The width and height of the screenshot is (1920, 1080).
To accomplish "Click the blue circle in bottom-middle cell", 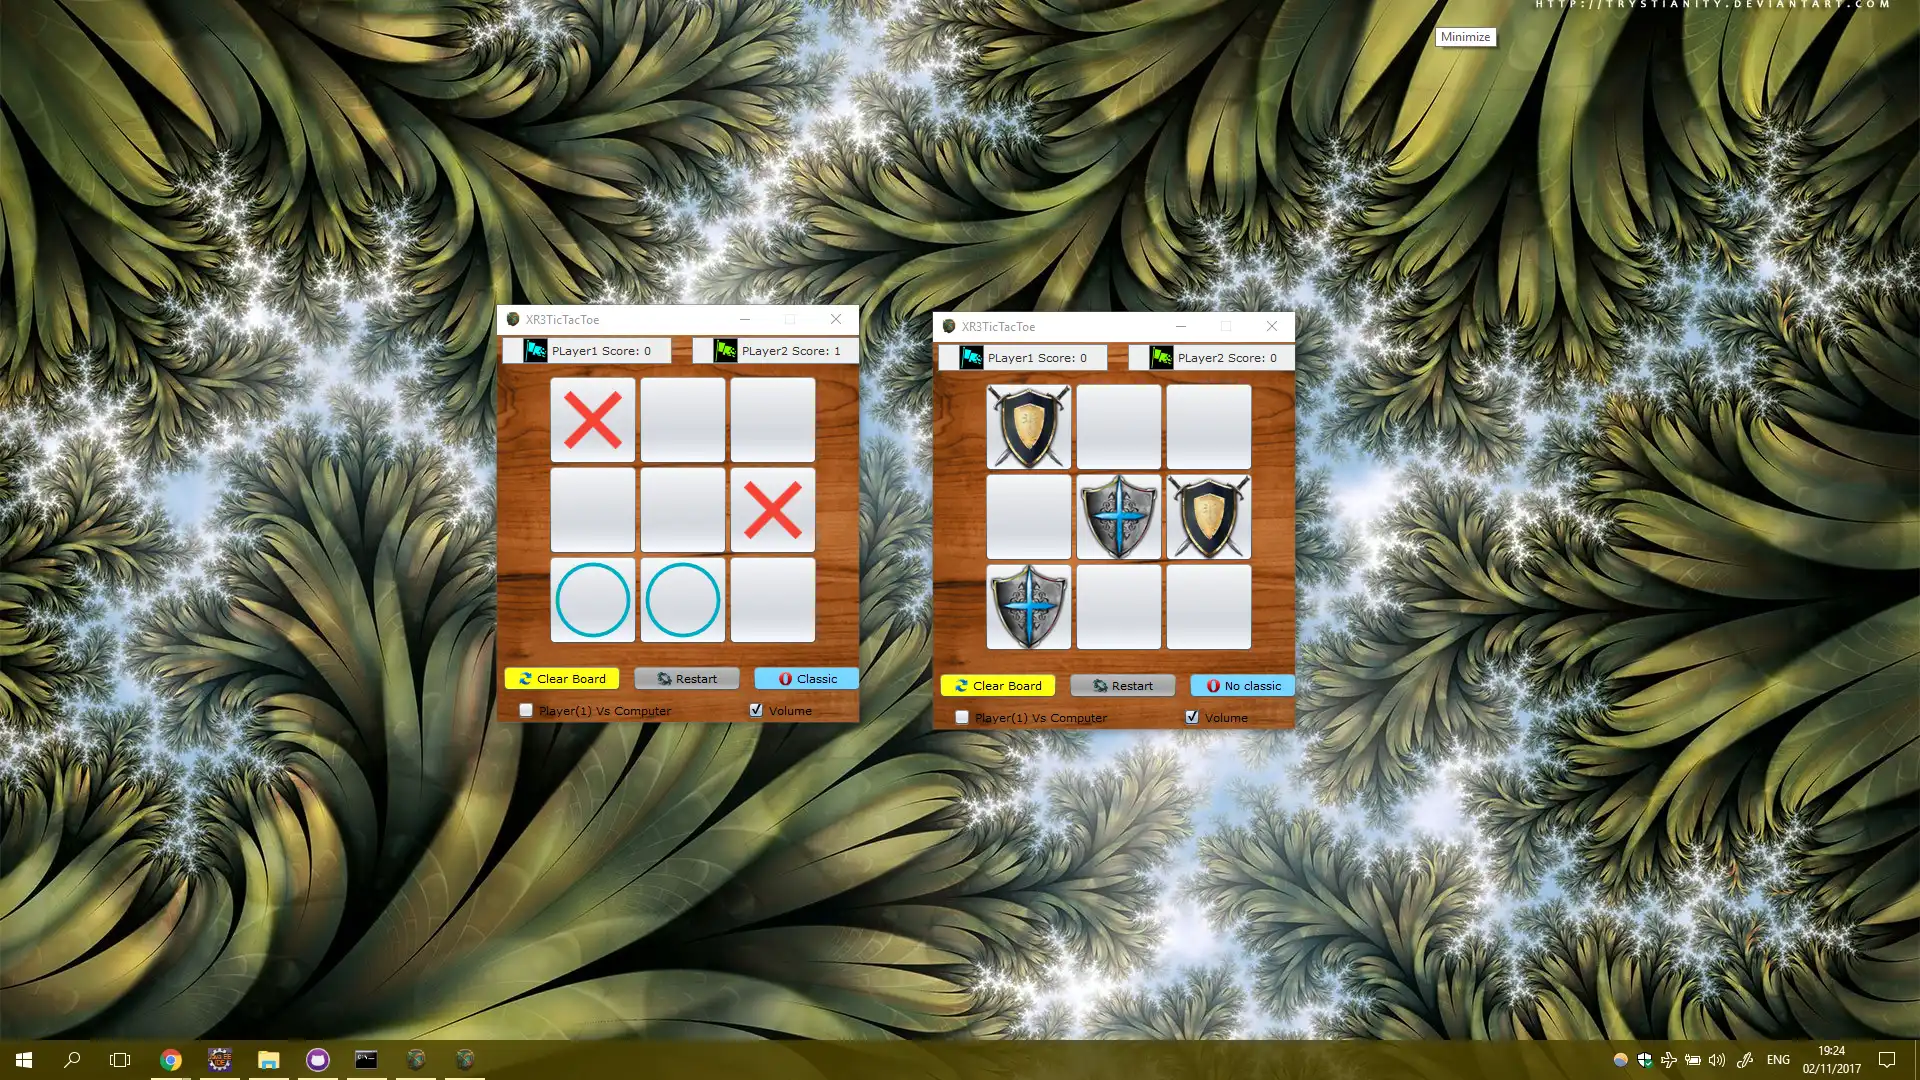I will click(682, 600).
